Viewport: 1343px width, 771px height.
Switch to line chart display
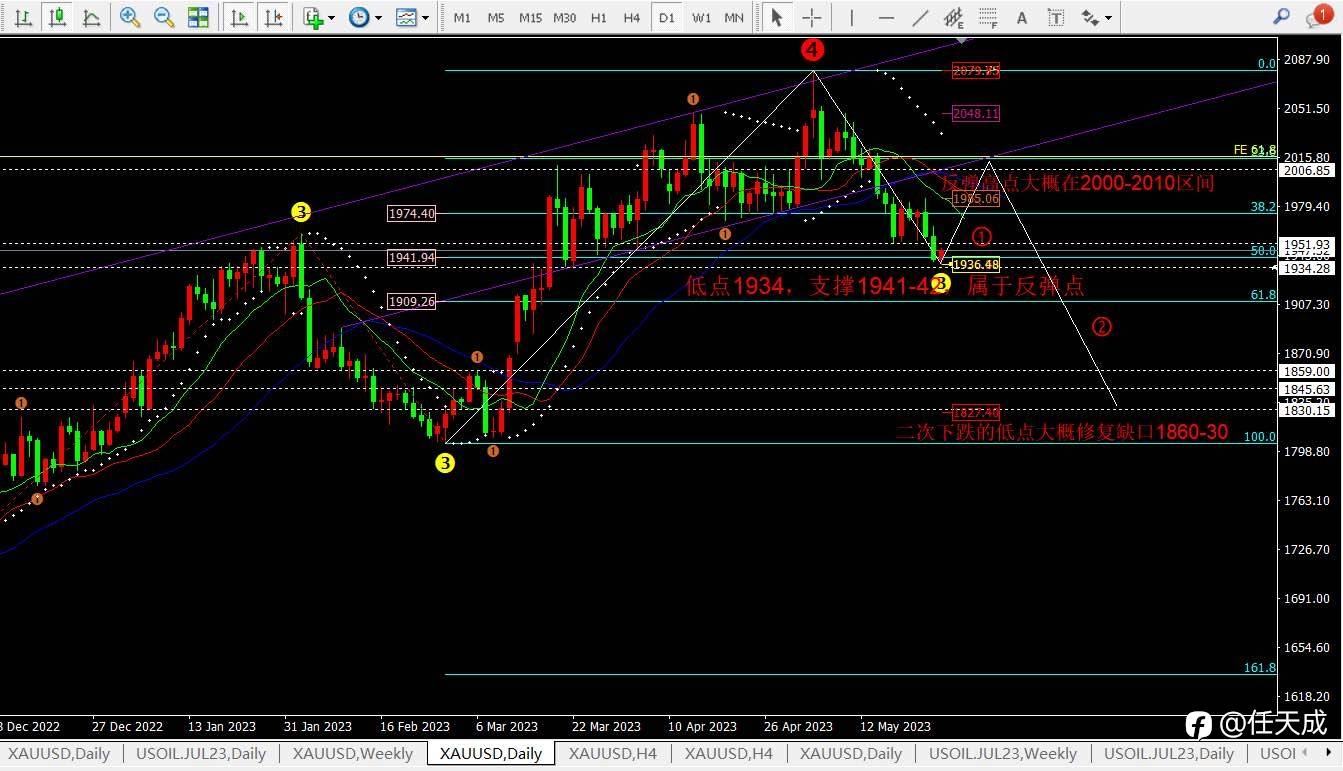91,17
